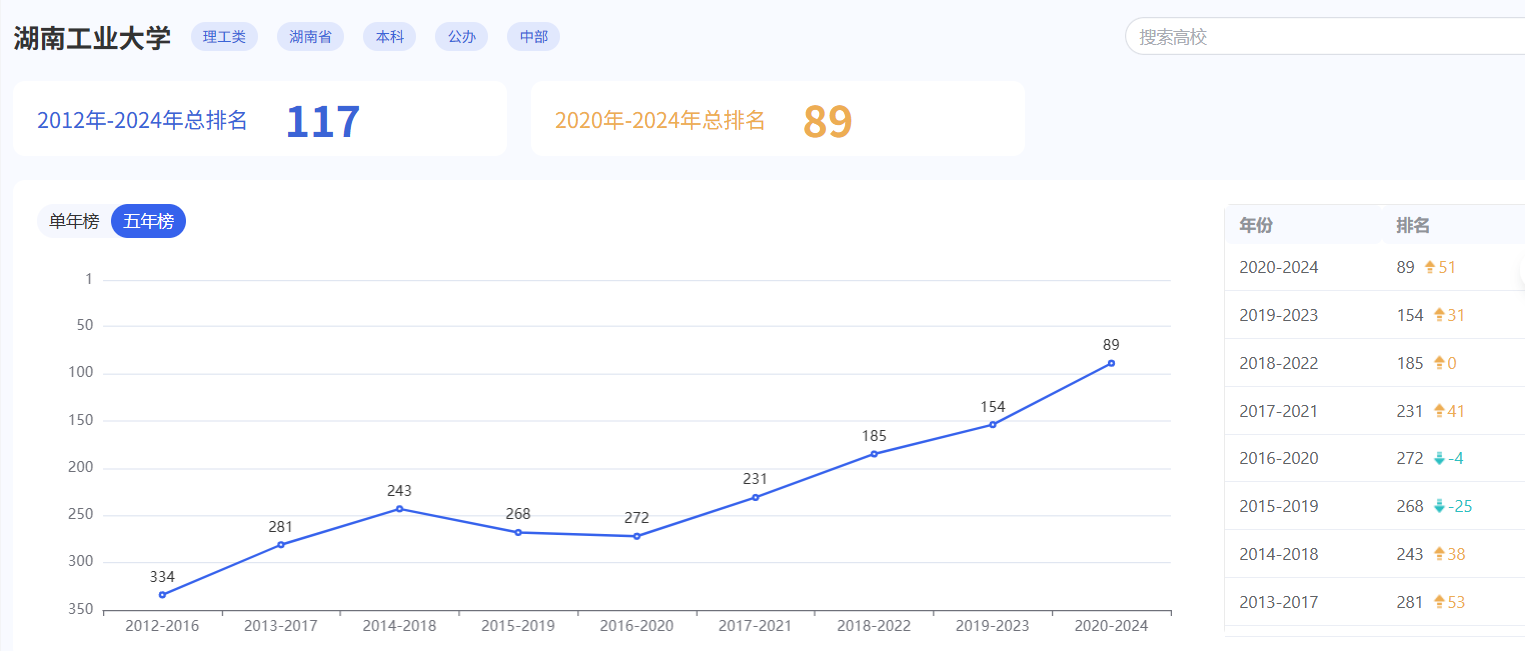Select the 本科 tag
The height and width of the screenshot is (651, 1525).
[x=389, y=37]
